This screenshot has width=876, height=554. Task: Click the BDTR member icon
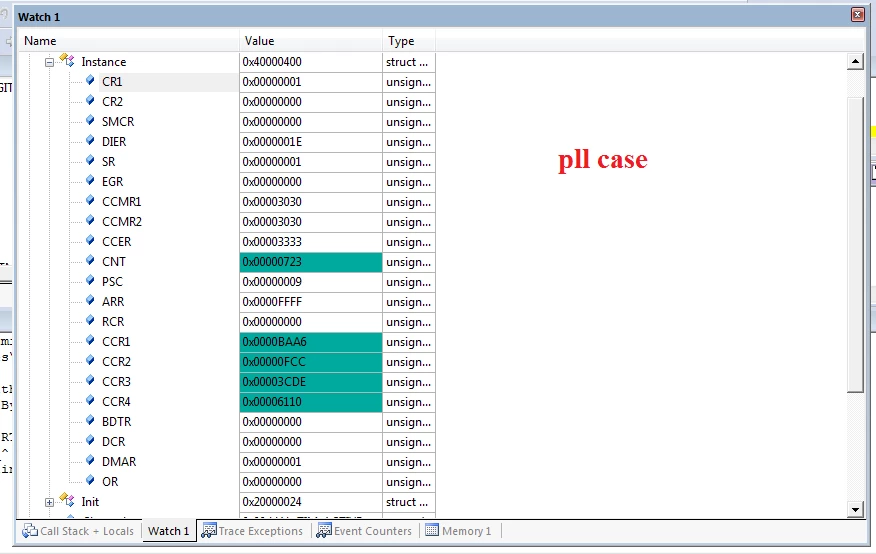click(90, 420)
